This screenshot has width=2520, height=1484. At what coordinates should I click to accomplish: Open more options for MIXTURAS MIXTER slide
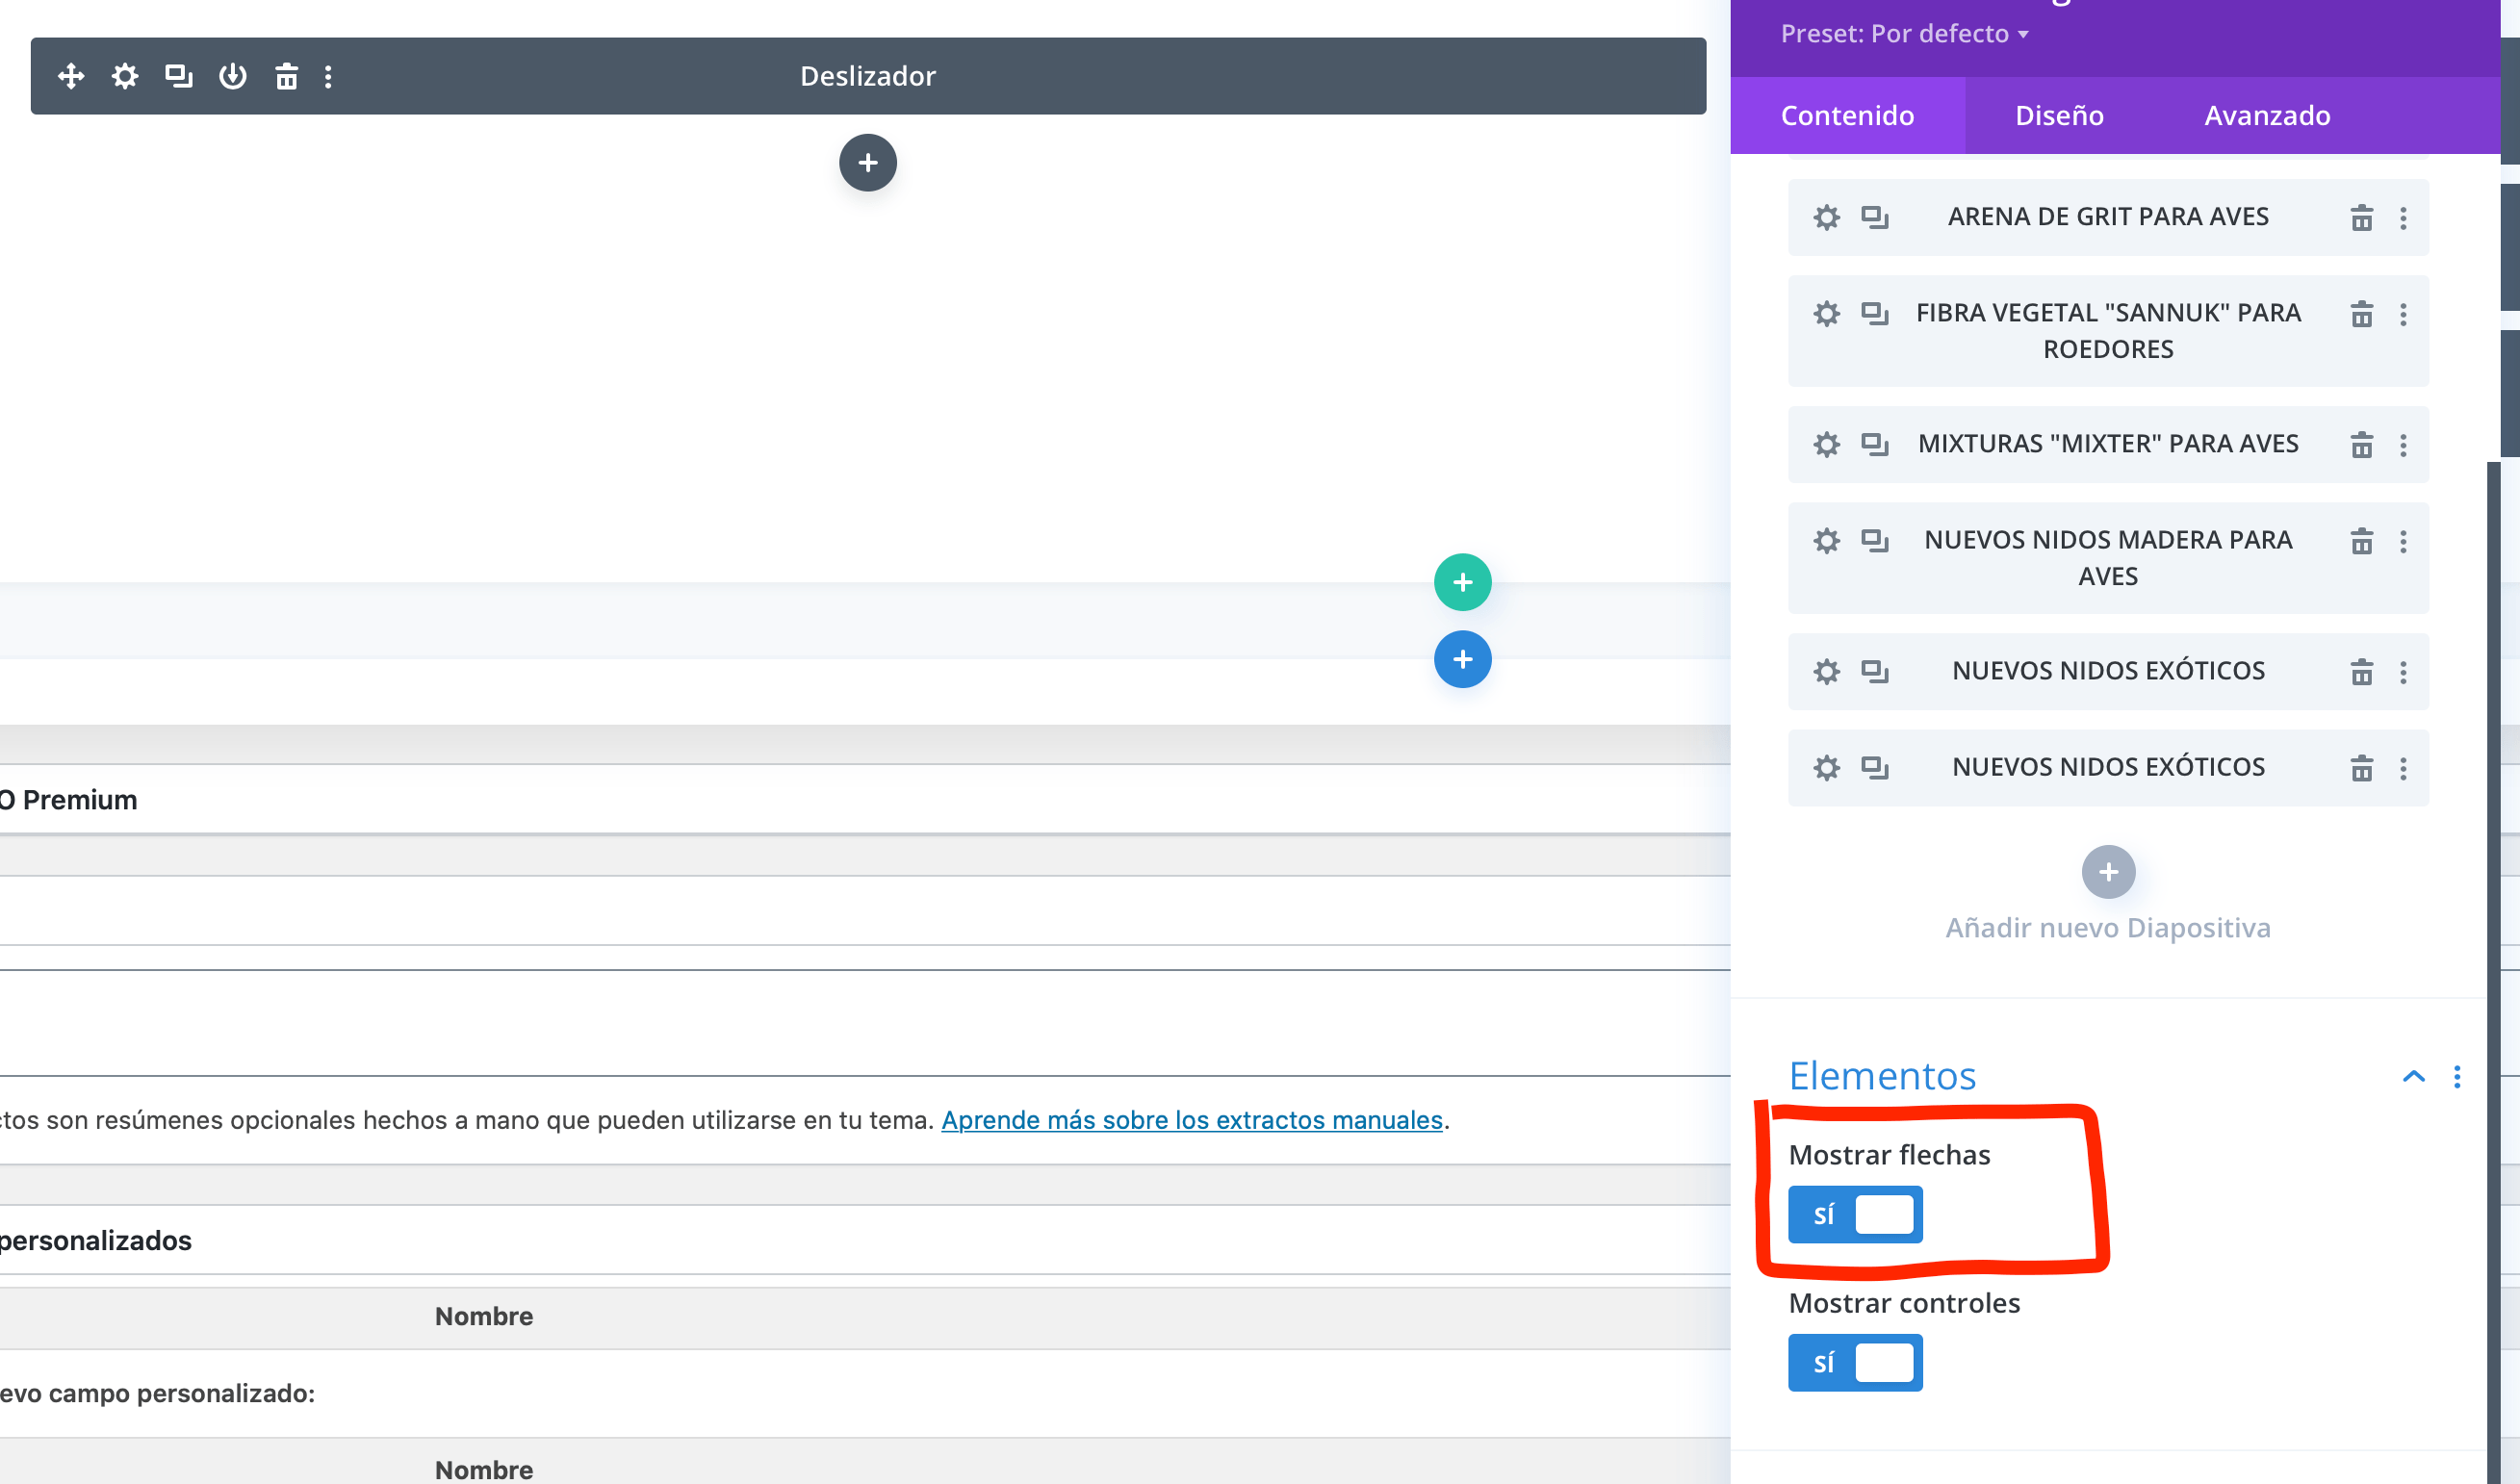click(2404, 444)
